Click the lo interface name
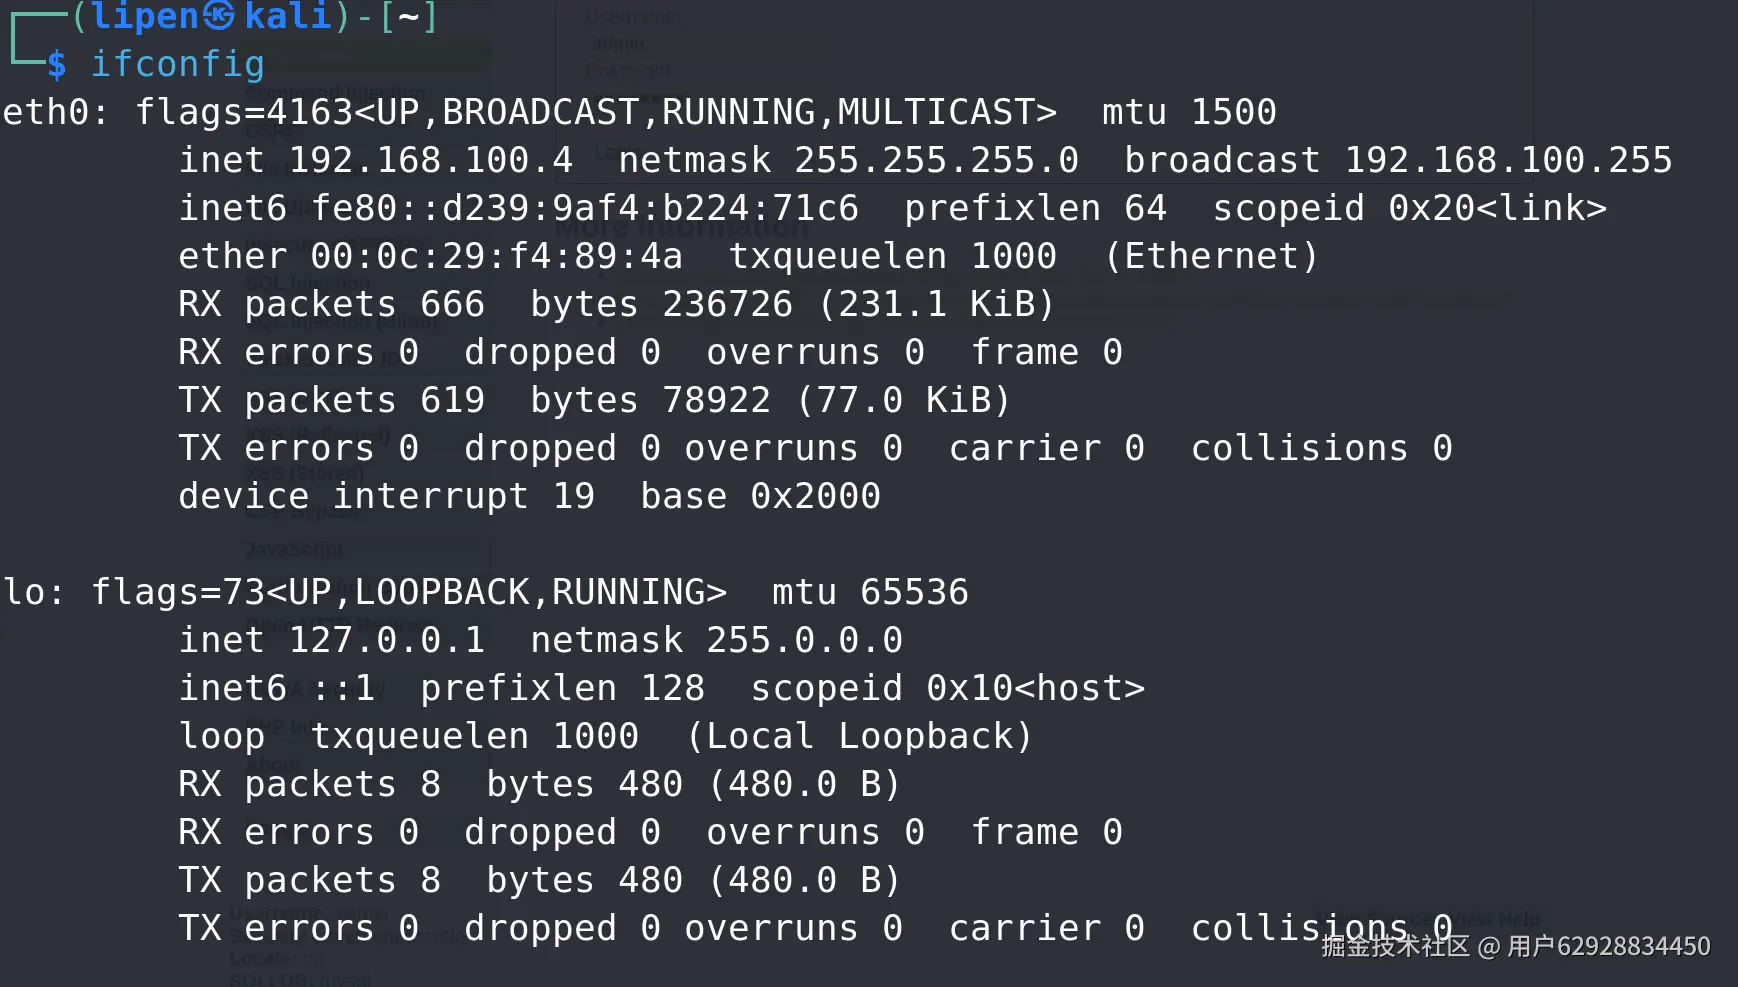1738x987 pixels. click(x=24, y=592)
